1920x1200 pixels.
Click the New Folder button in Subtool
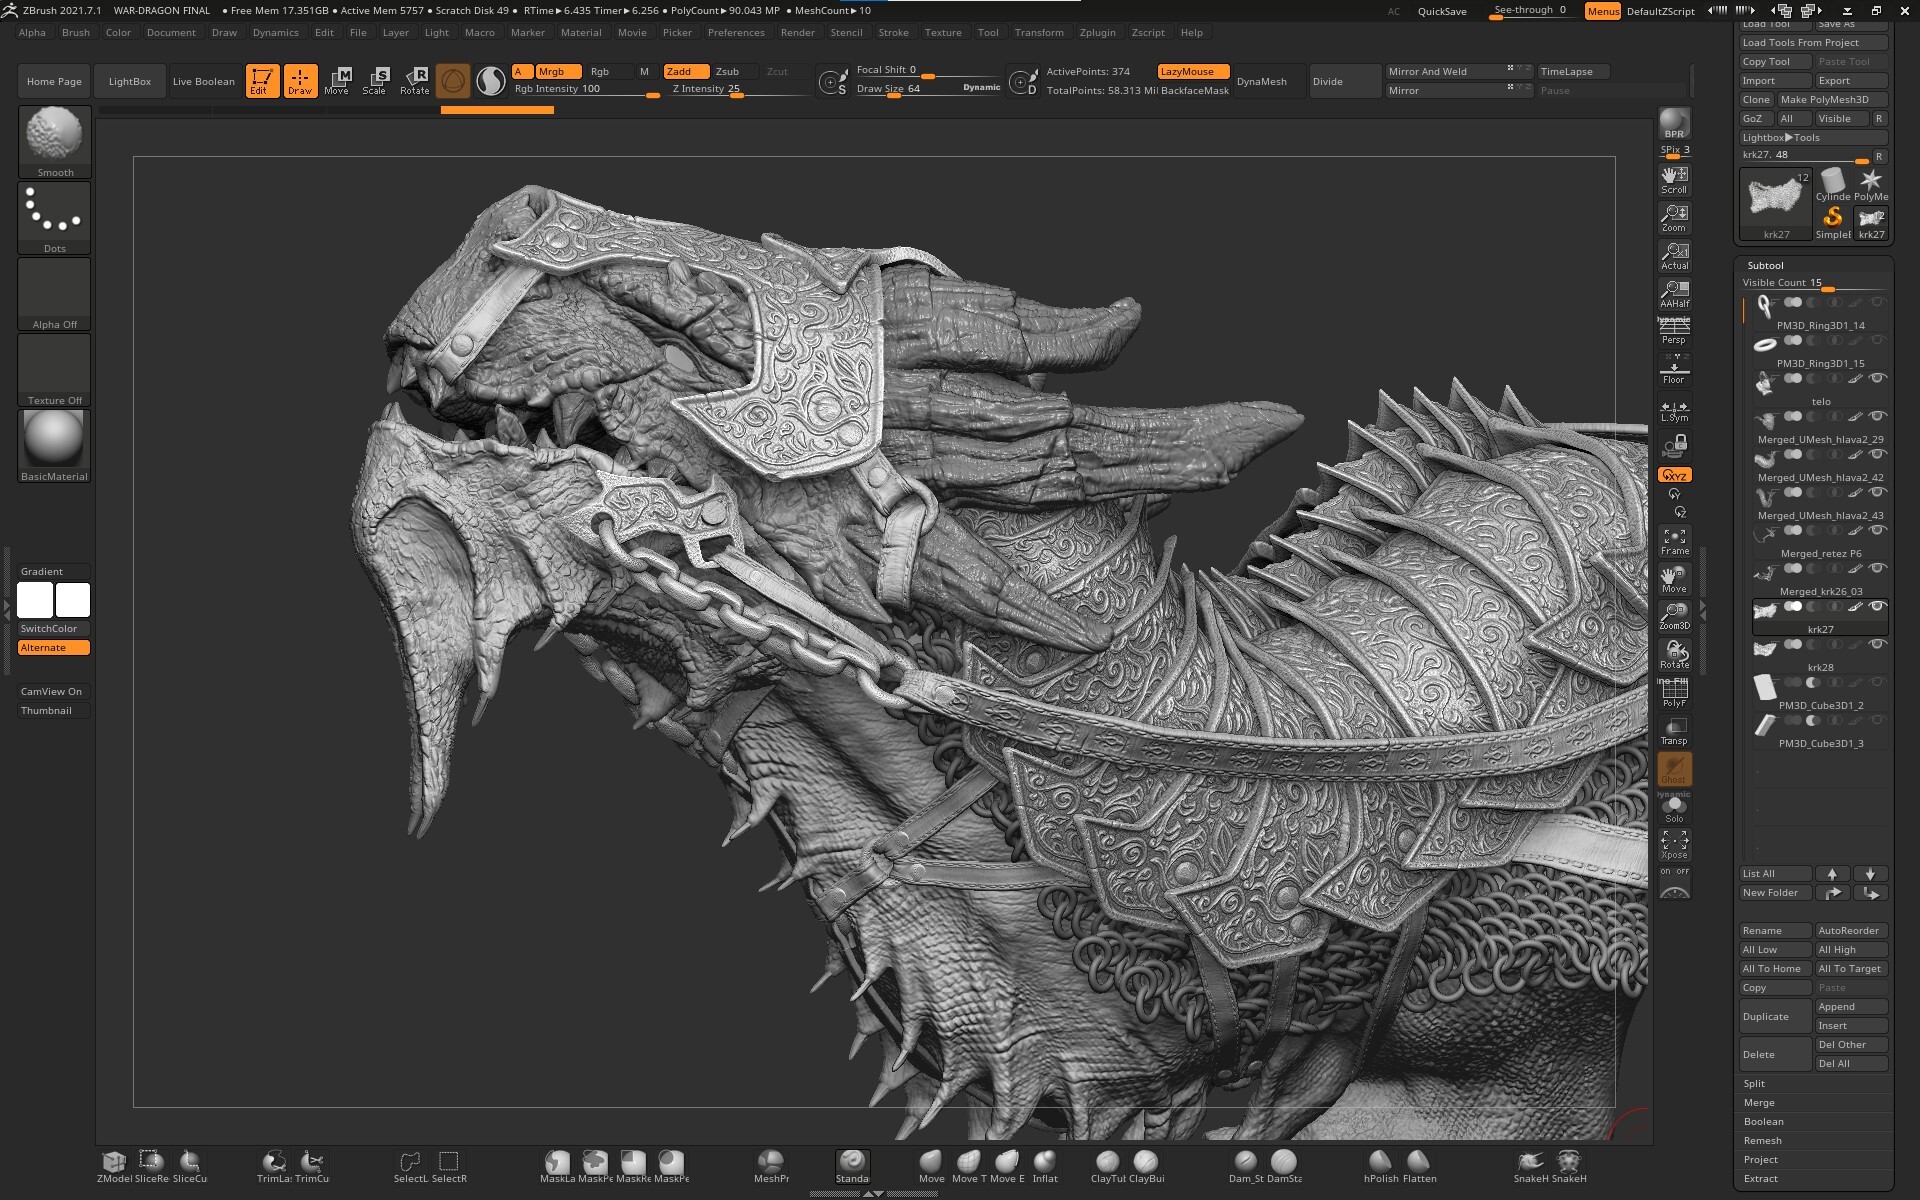pyautogui.click(x=1773, y=892)
